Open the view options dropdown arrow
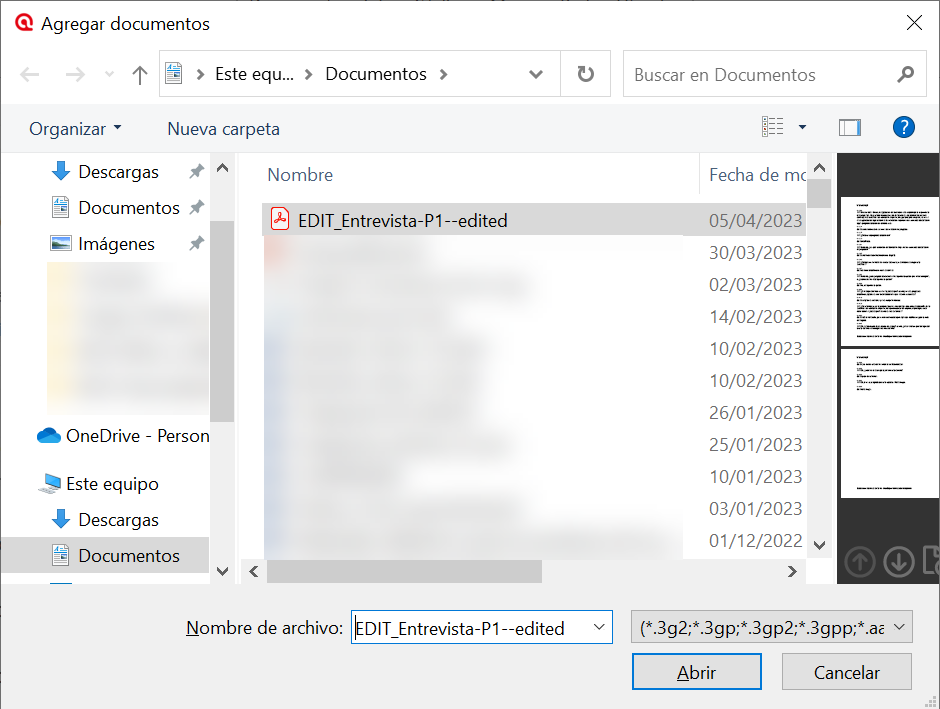Screen dimensions: 940x709 (x=802, y=127)
